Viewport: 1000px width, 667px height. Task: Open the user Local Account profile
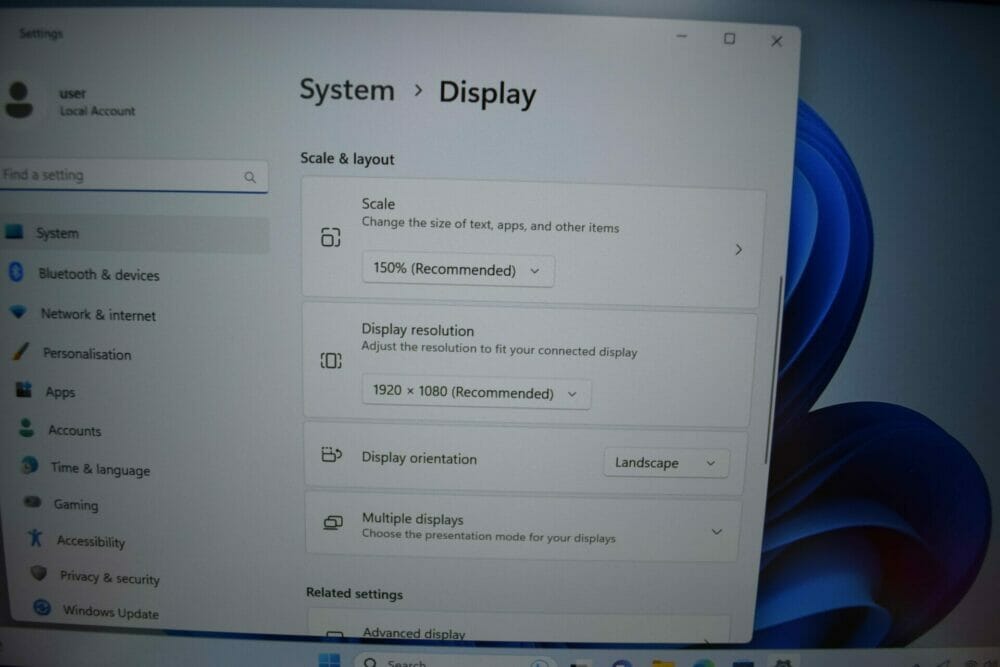pyautogui.click(x=71, y=101)
